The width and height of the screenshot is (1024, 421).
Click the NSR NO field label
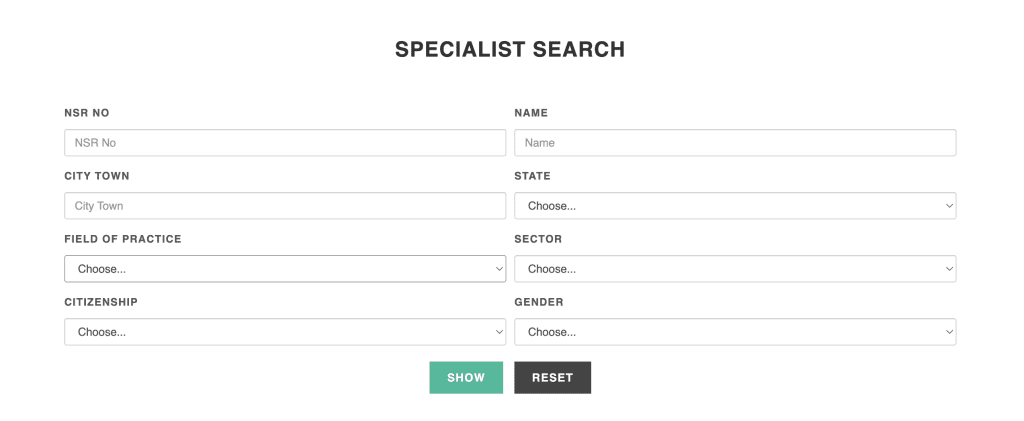pos(87,113)
